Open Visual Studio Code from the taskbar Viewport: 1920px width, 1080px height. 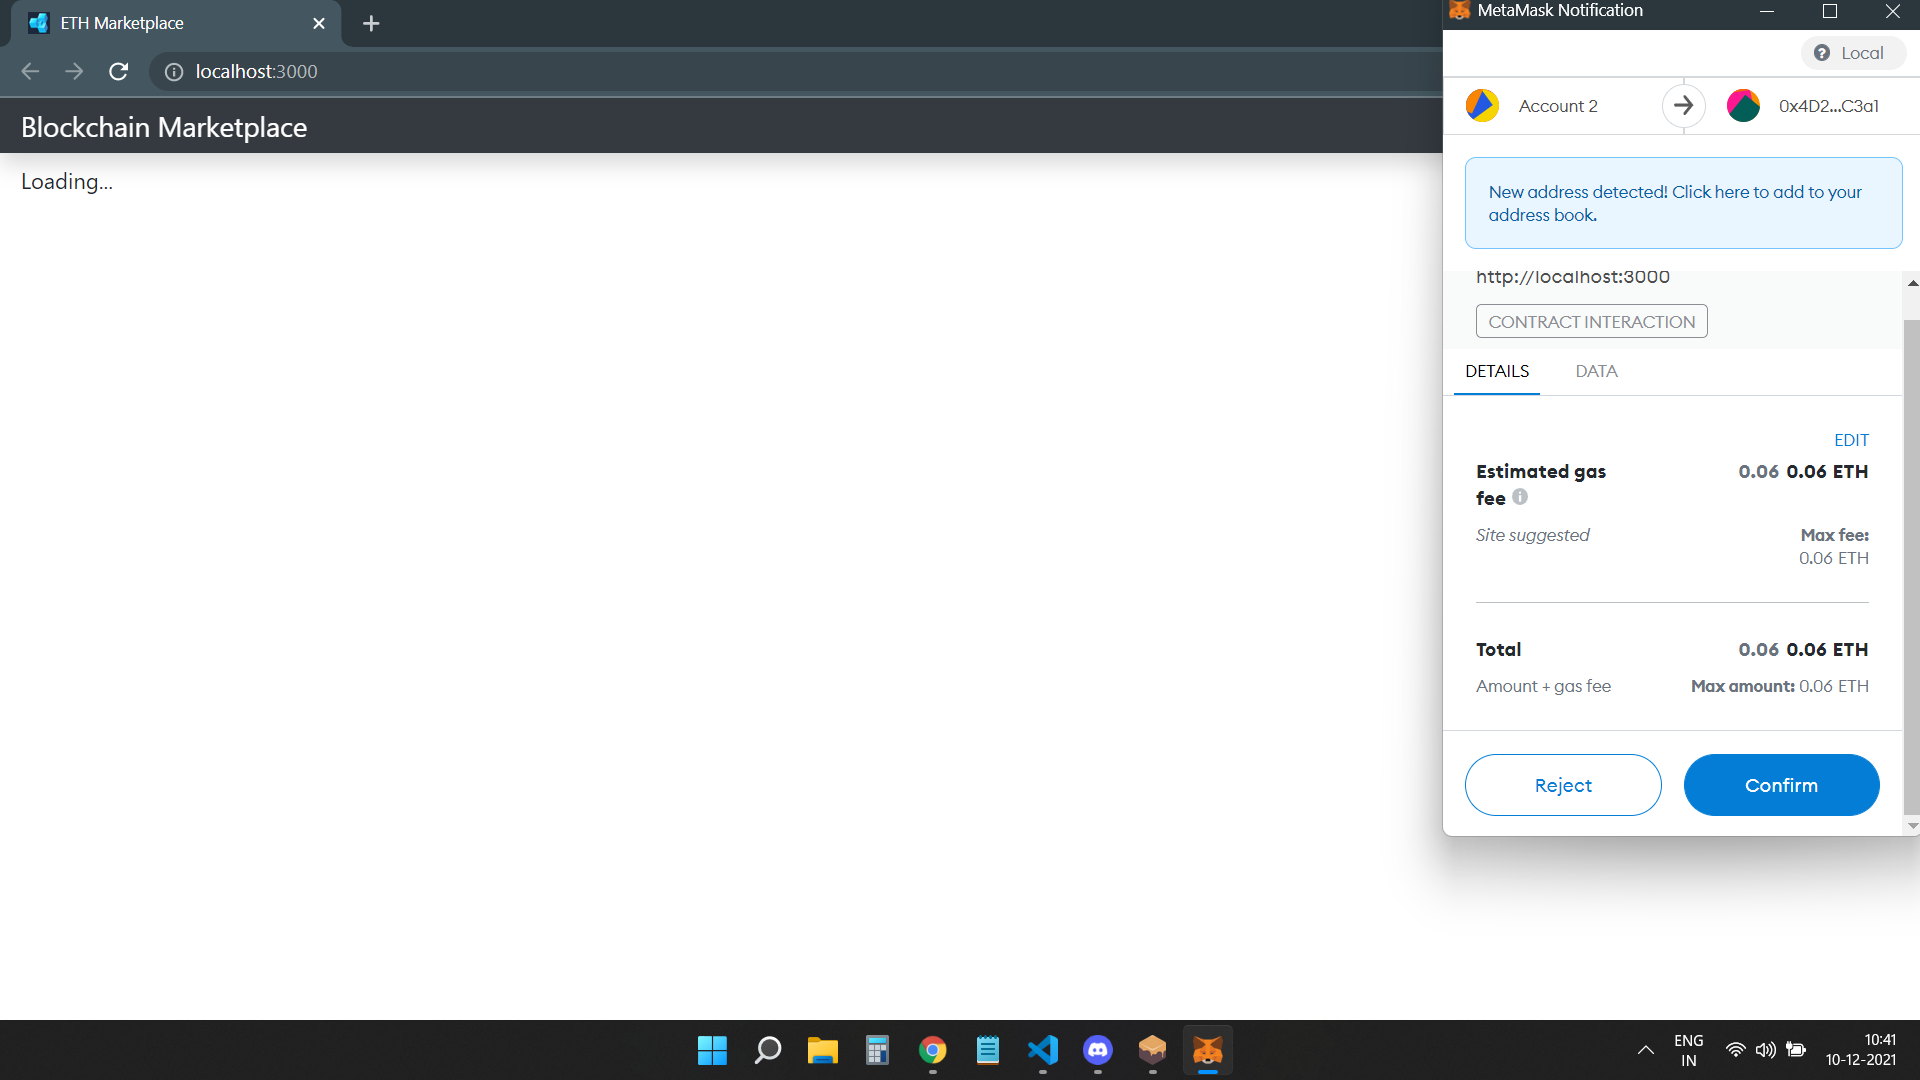click(x=1042, y=1050)
